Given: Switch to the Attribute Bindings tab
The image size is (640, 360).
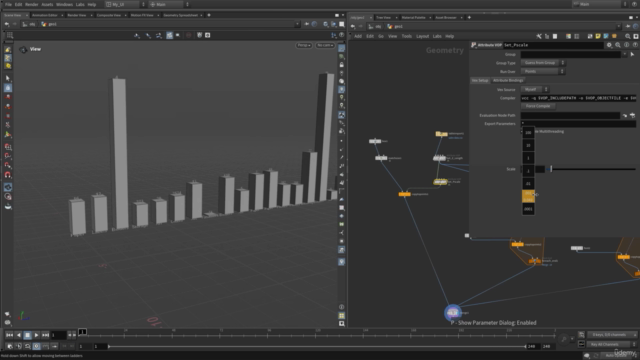Looking at the screenshot, I should 508,80.
